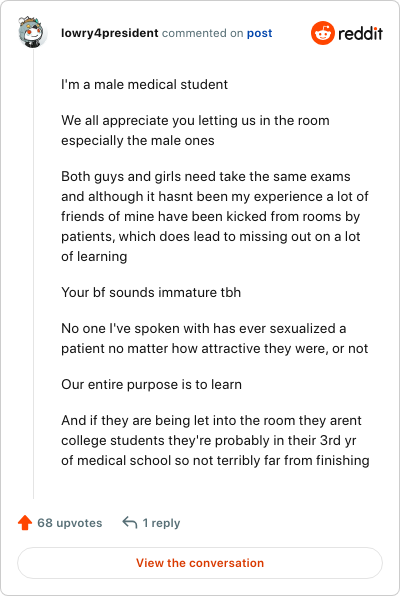400x596 pixels.
Task: Open the 1 reply link
Action: coord(161,523)
